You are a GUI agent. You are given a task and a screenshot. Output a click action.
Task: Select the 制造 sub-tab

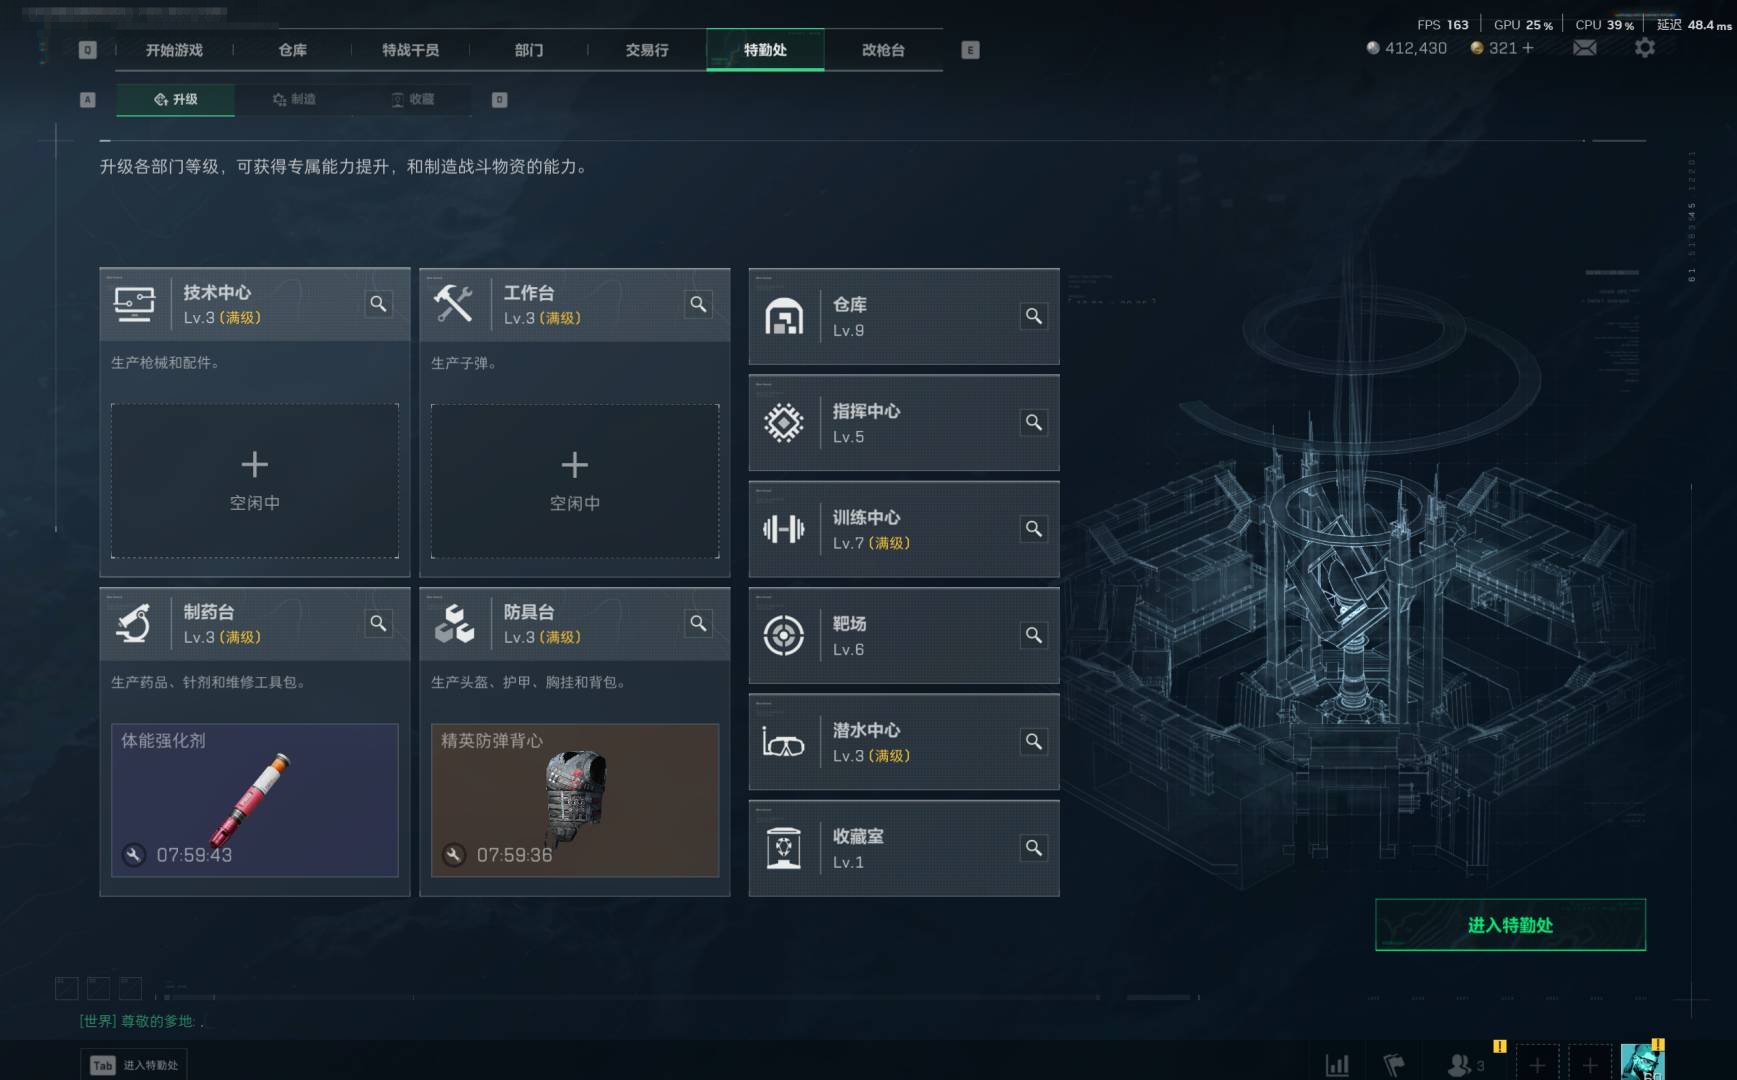click(x=294, y=99)
